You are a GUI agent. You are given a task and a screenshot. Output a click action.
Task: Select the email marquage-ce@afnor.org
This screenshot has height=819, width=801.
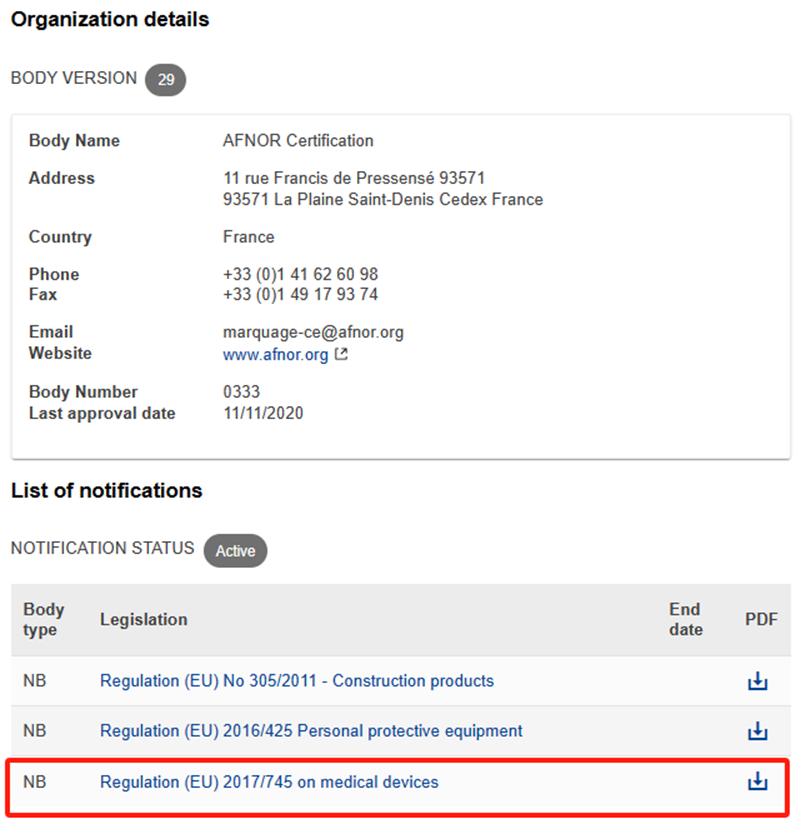[x=313, y=333]
